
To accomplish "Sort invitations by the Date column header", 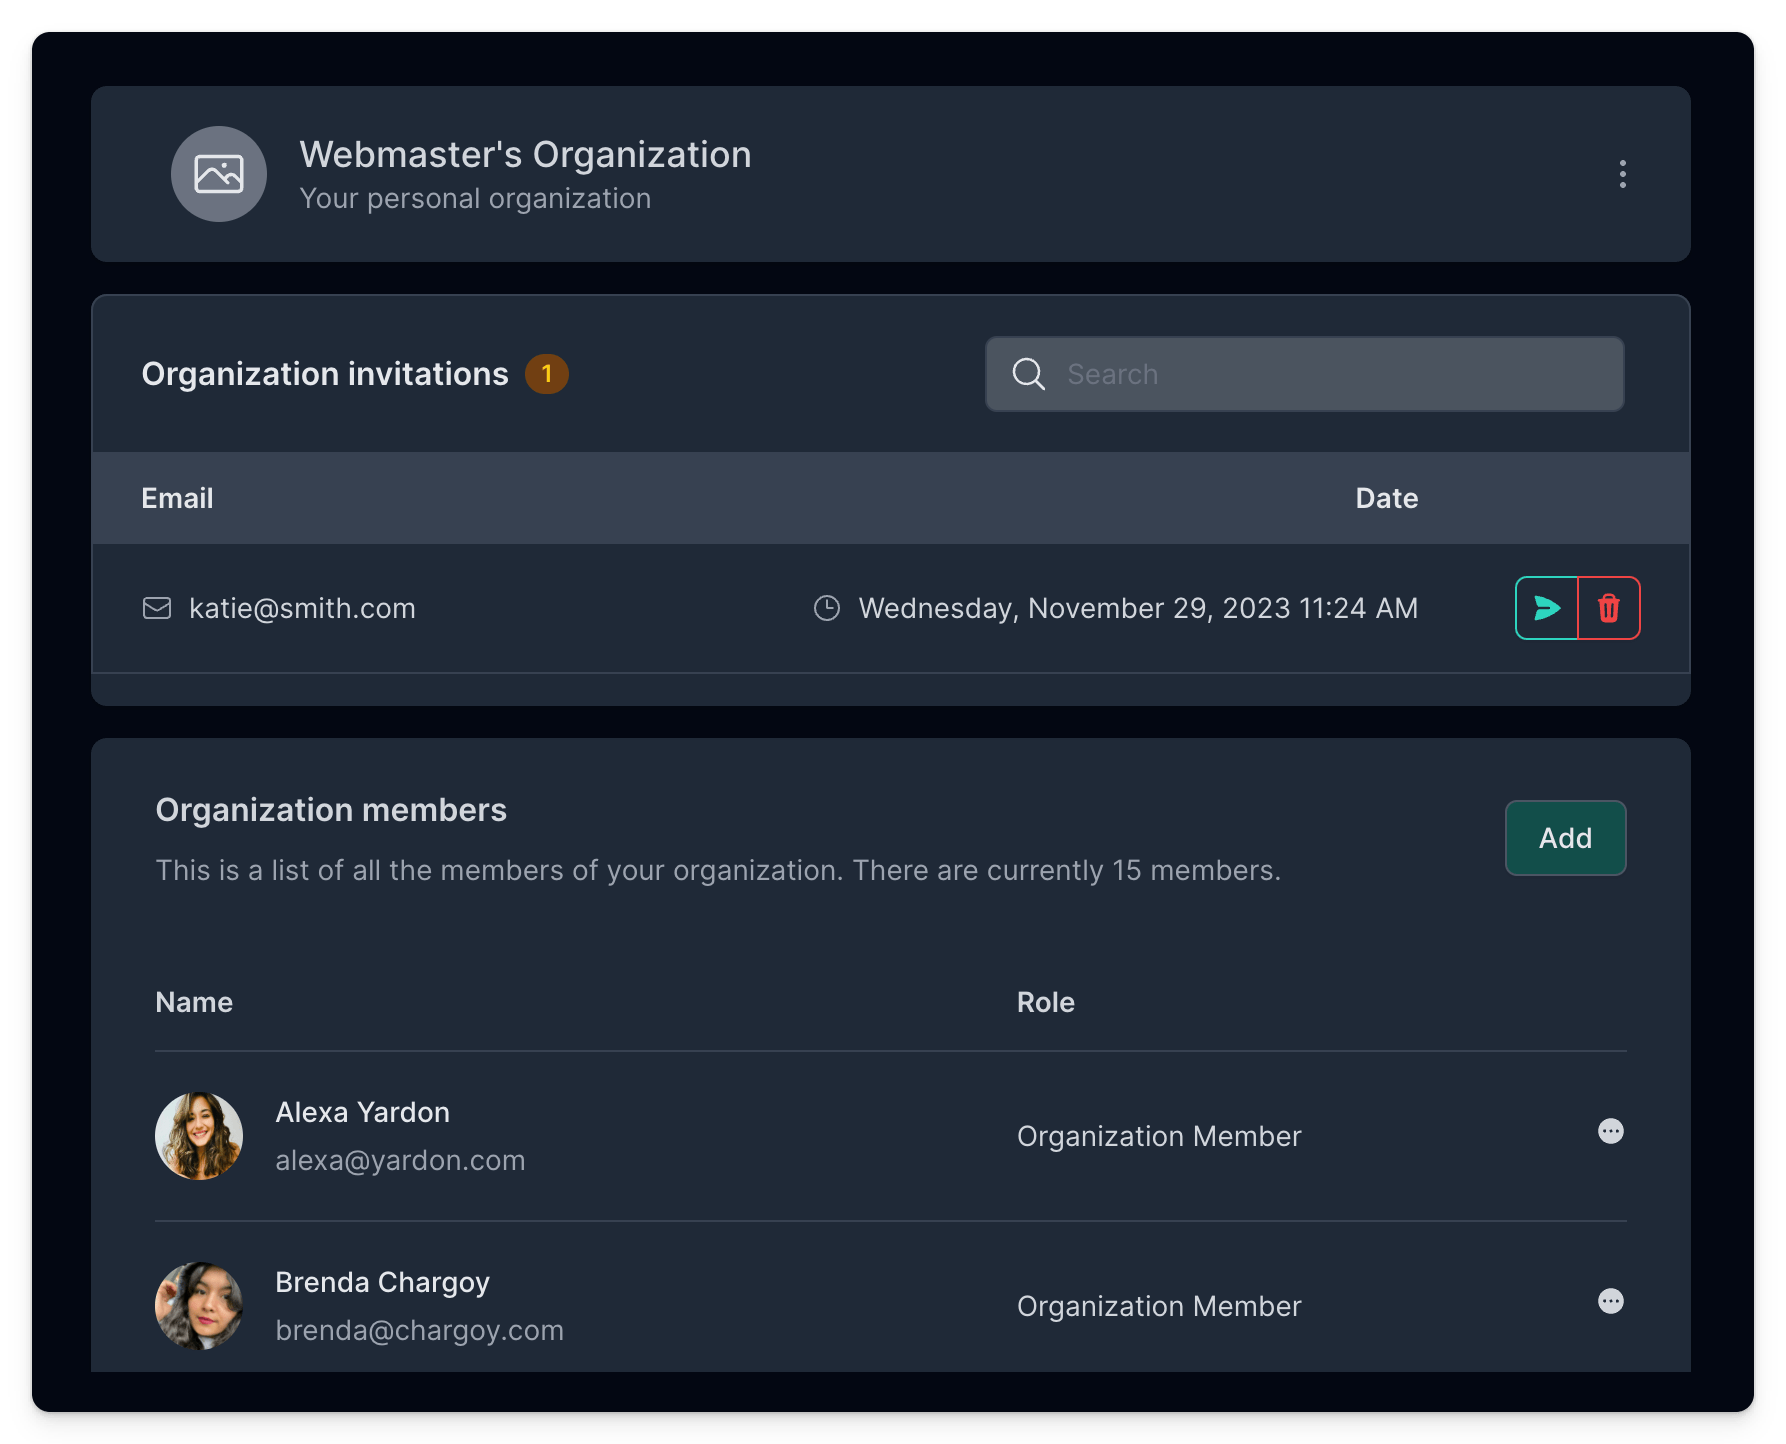I will pos(1386,498).
